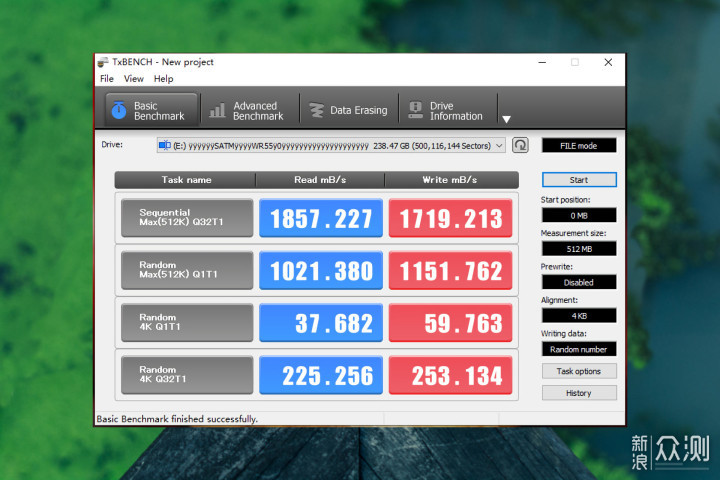Screen dimensions: 720x480
Task: Select write value 59.763
Action: pos(450,322)
